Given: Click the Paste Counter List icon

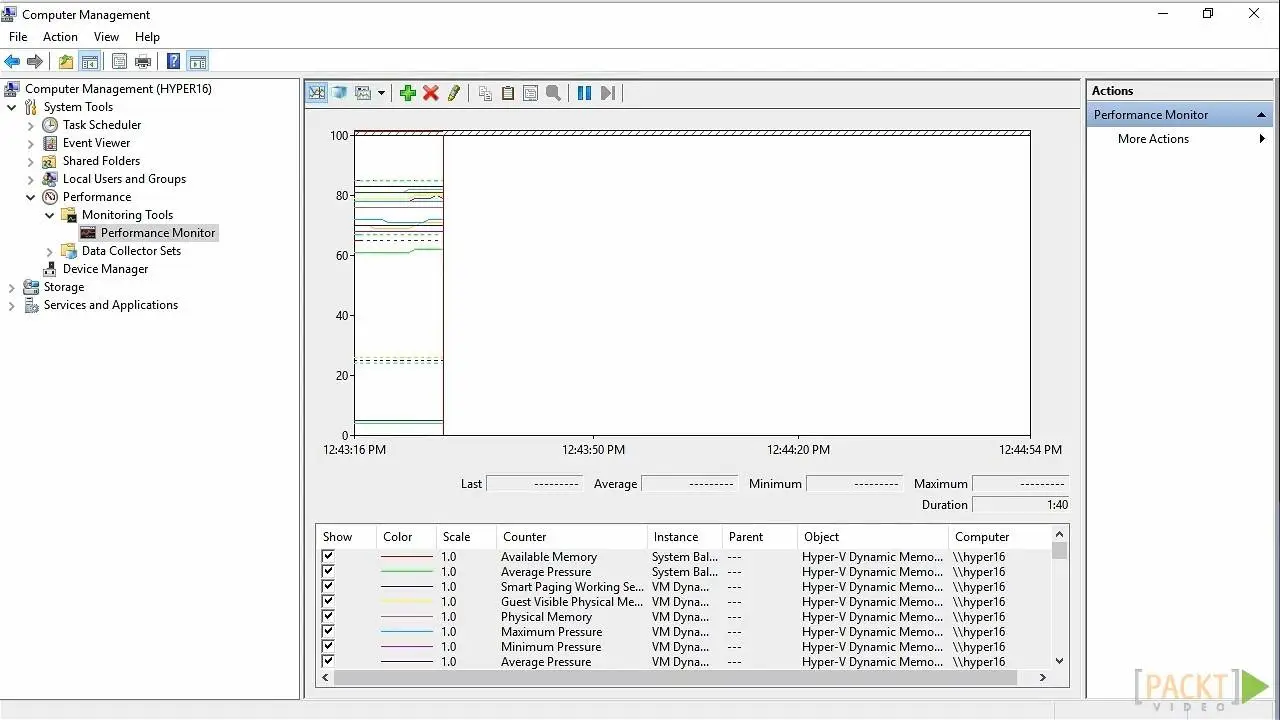Looking at the screenshot, I should 508,93.
